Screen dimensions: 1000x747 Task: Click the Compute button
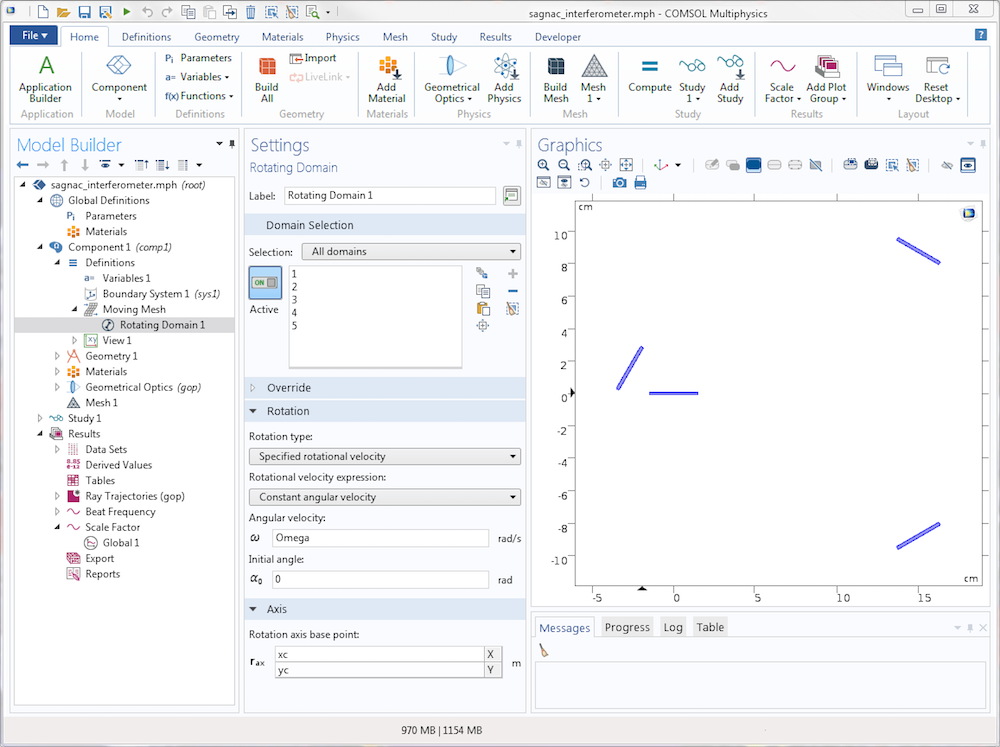click(649, 75)
